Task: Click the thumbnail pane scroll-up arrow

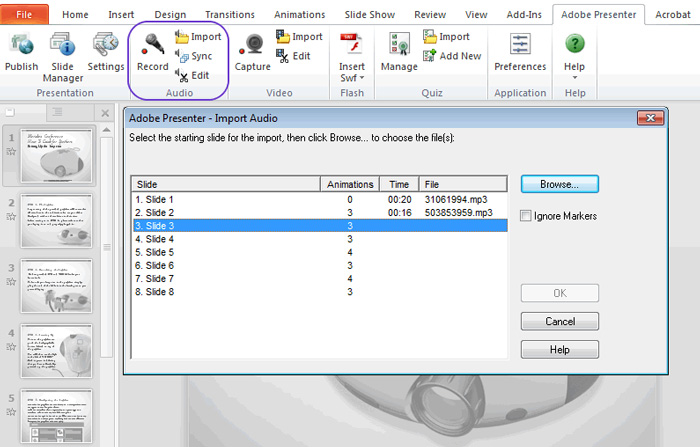Action: 106,130
